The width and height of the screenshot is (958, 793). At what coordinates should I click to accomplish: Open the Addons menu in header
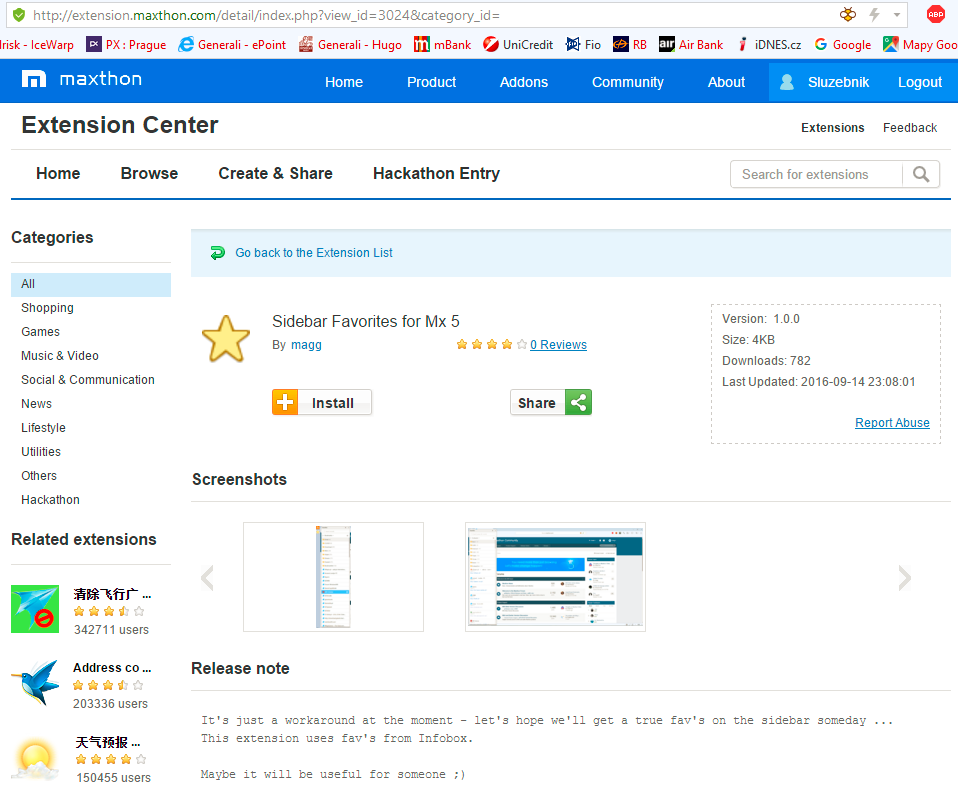[x=524, y=82]
